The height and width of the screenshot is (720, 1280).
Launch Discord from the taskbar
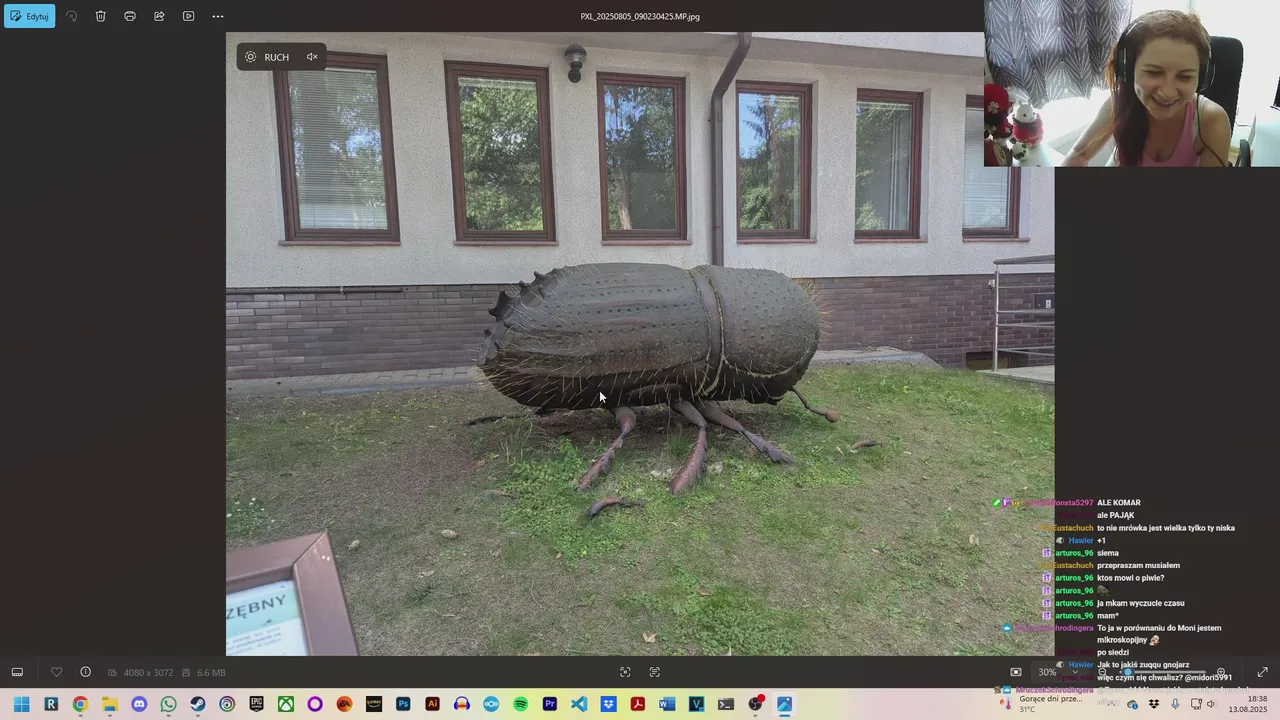coord(139,704)
